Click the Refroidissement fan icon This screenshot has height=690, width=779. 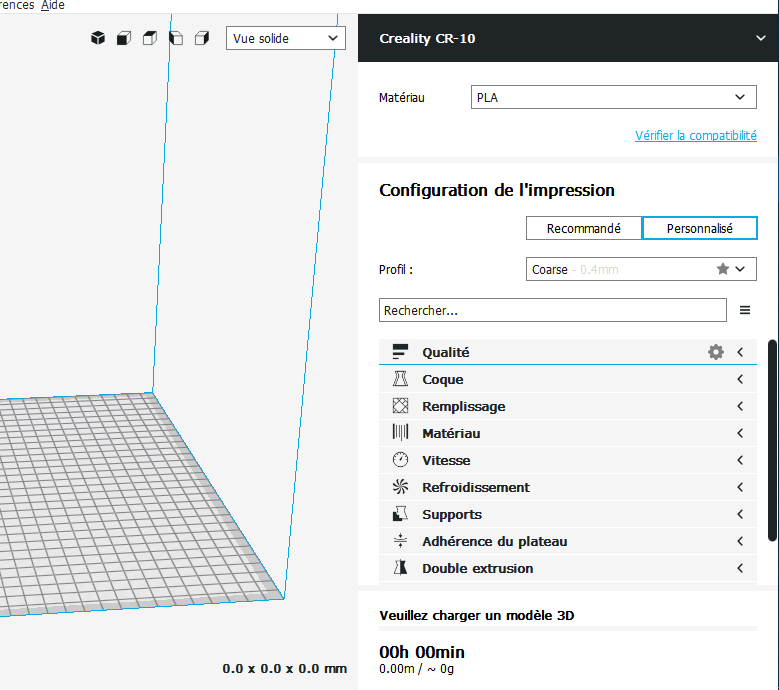tap(400, 487)
